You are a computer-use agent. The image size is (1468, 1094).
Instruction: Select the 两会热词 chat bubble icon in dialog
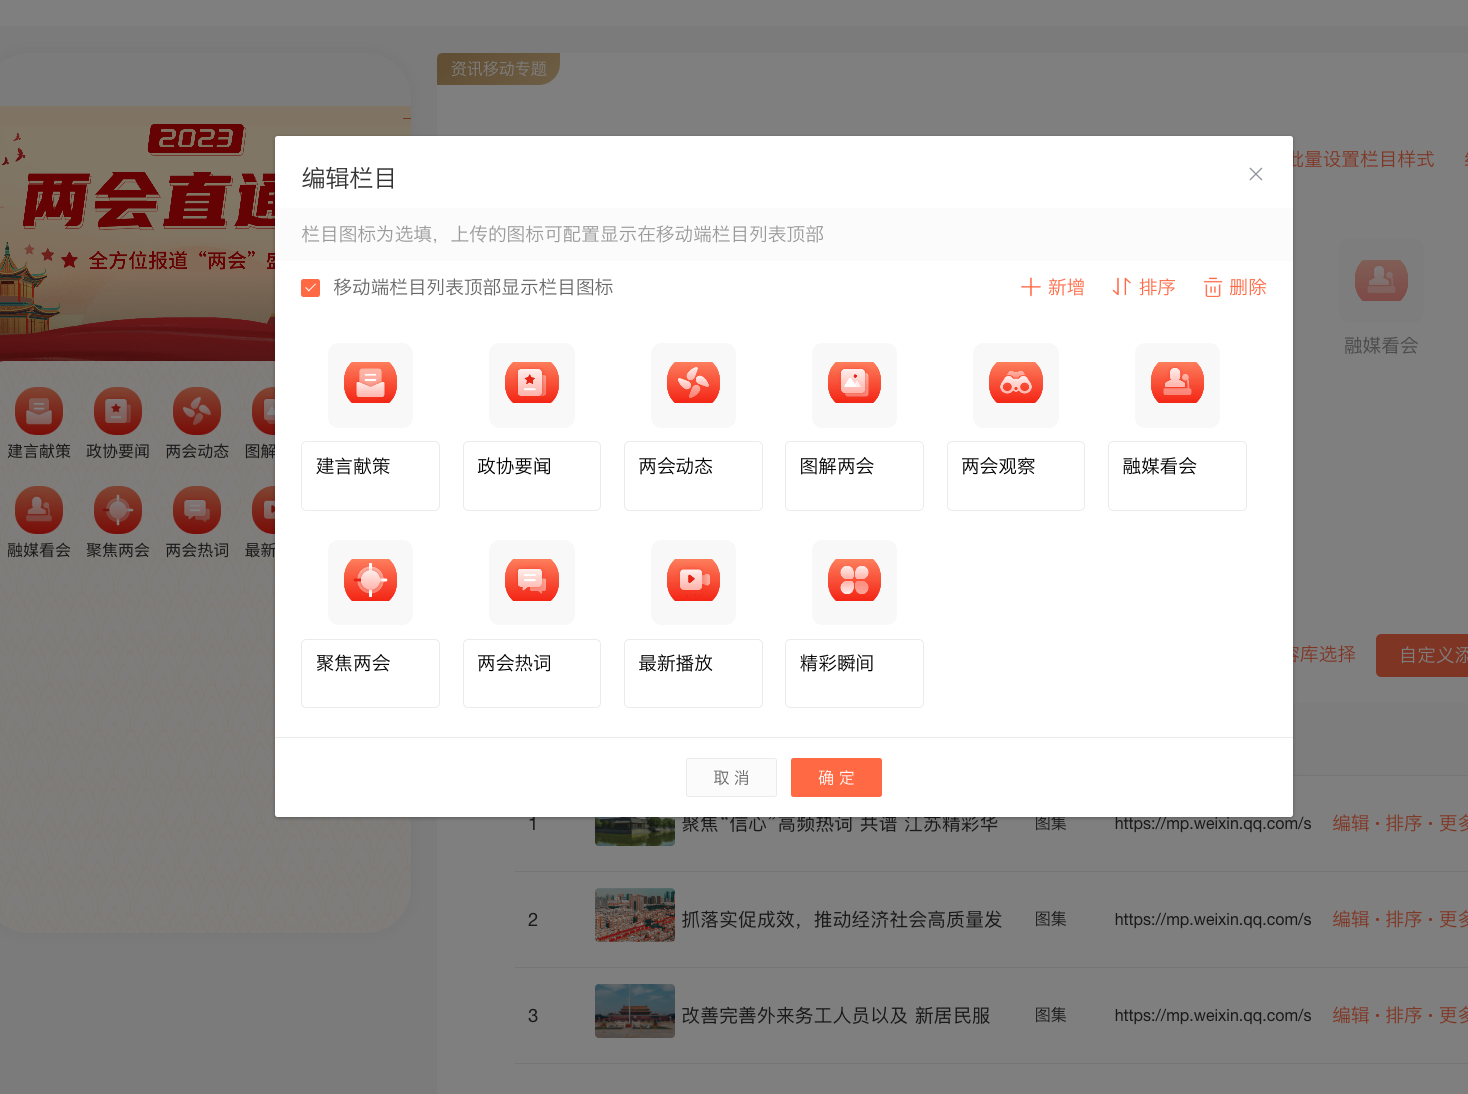click(x=531, y=580)
